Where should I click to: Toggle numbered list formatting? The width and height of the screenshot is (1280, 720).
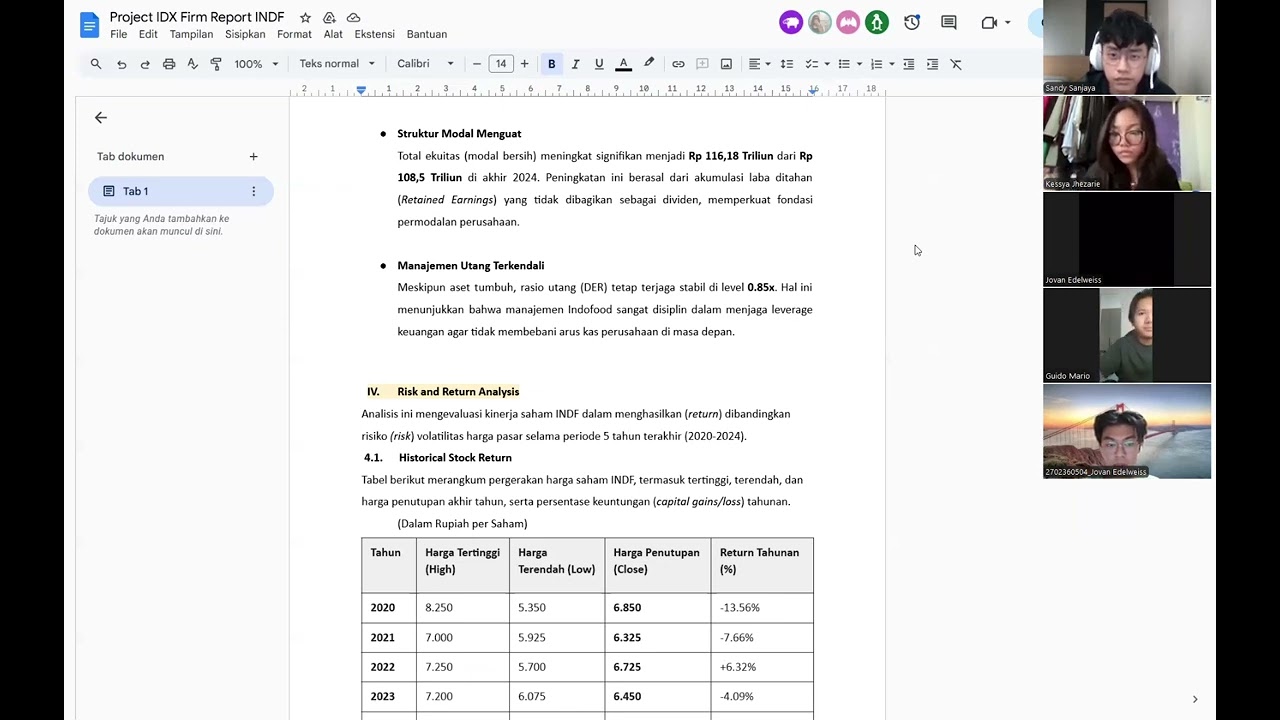point(876,64)
